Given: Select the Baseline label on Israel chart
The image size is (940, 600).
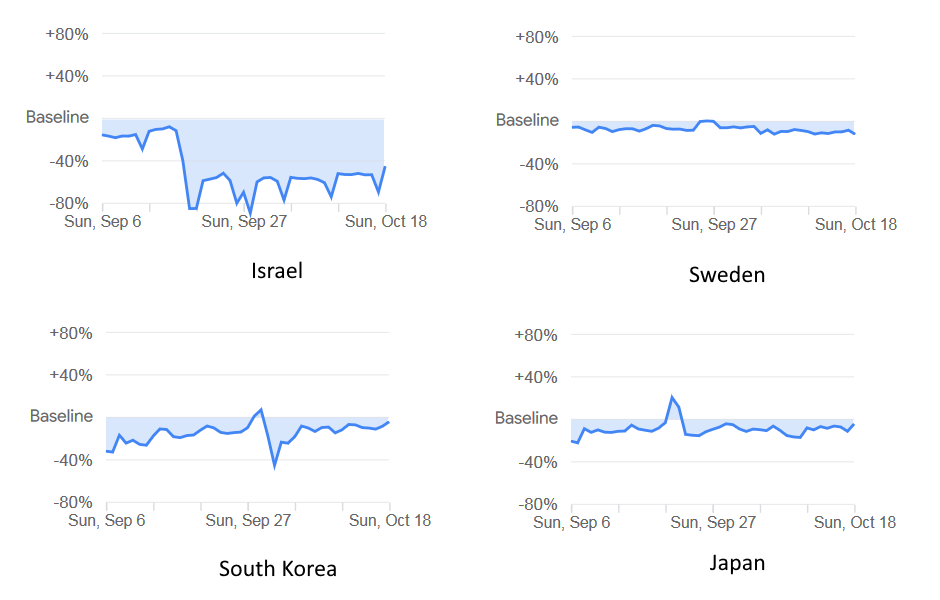Looking at the screenshot, I should click(57, 117).
